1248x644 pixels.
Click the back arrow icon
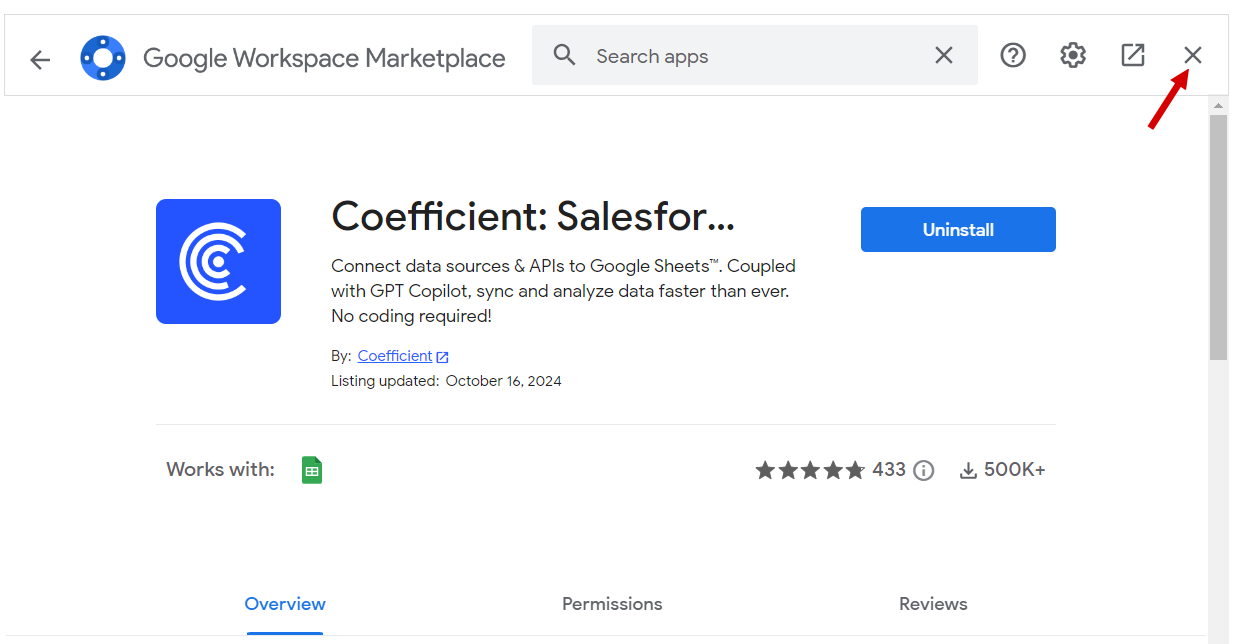pos(40,60)
